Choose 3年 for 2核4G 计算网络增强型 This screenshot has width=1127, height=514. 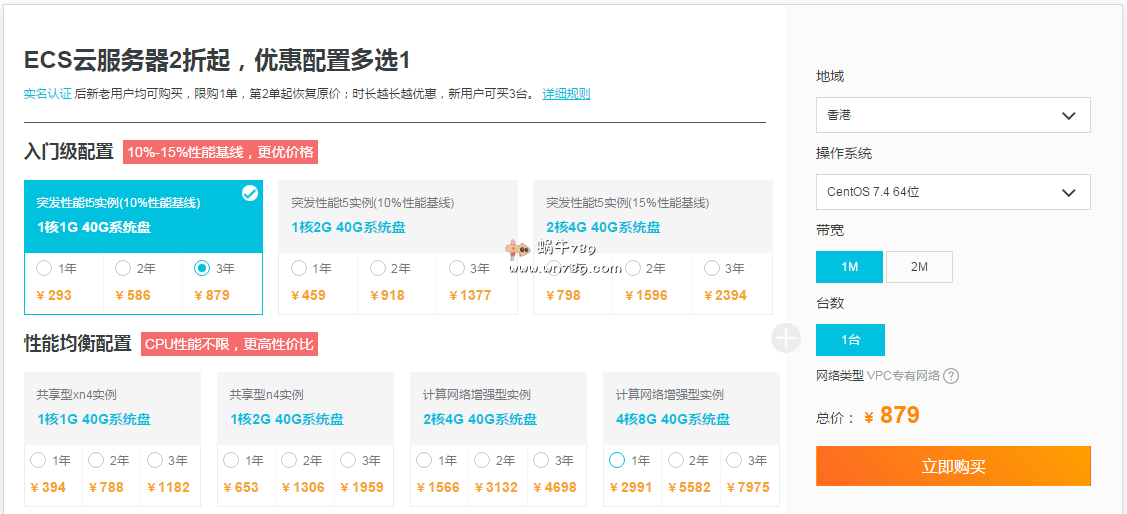(540, 460)
